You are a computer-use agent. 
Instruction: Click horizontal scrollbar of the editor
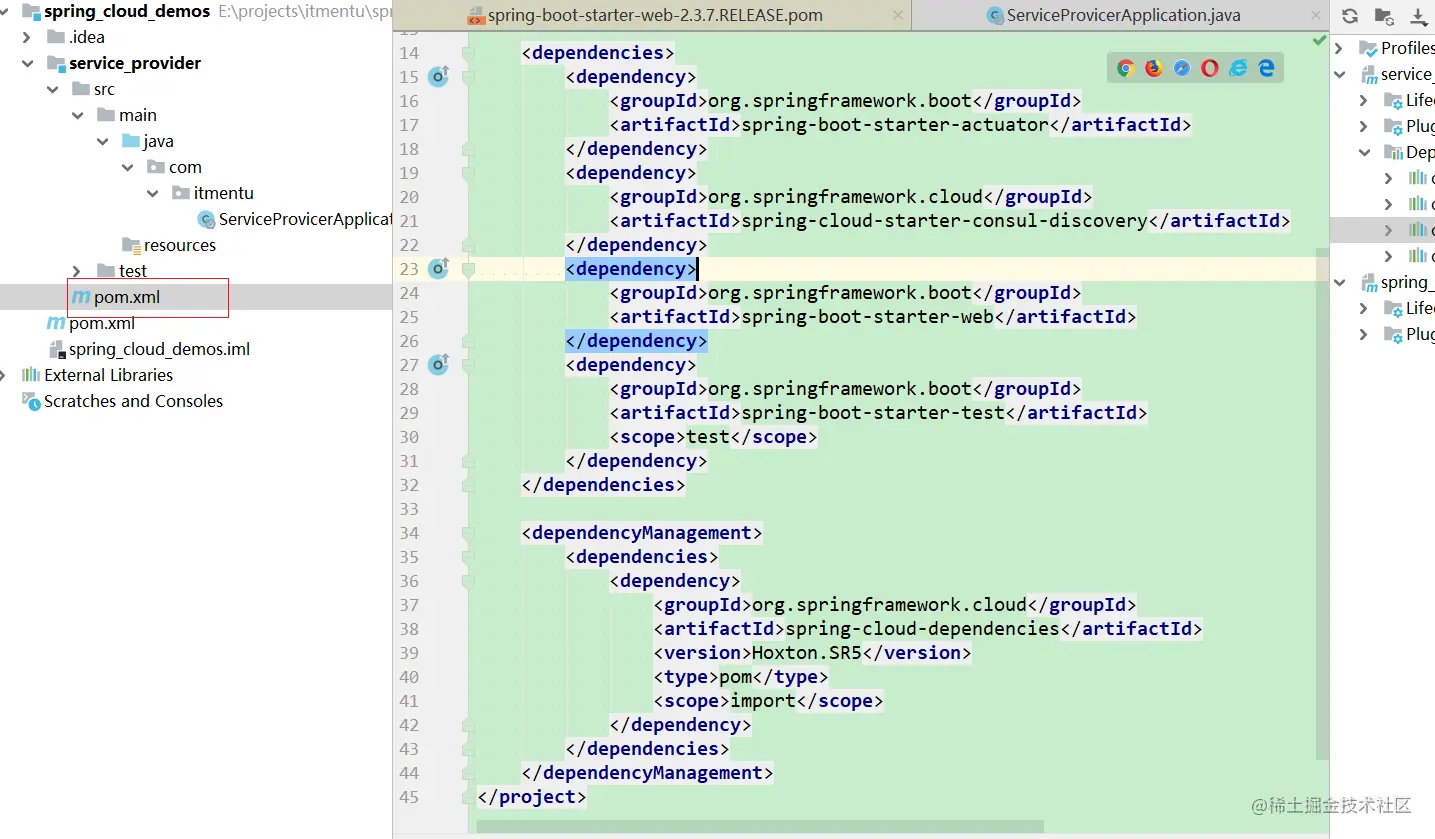761,827
